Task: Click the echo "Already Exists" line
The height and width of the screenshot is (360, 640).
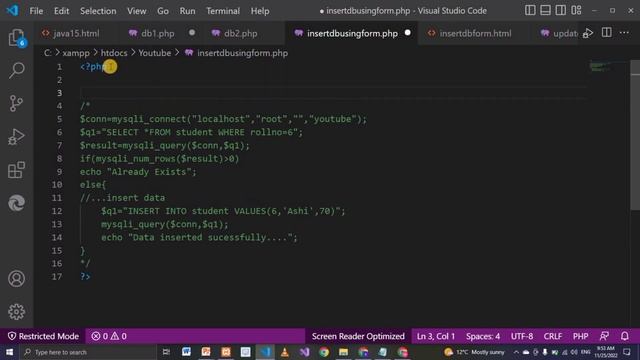Action: coord(138,172)
